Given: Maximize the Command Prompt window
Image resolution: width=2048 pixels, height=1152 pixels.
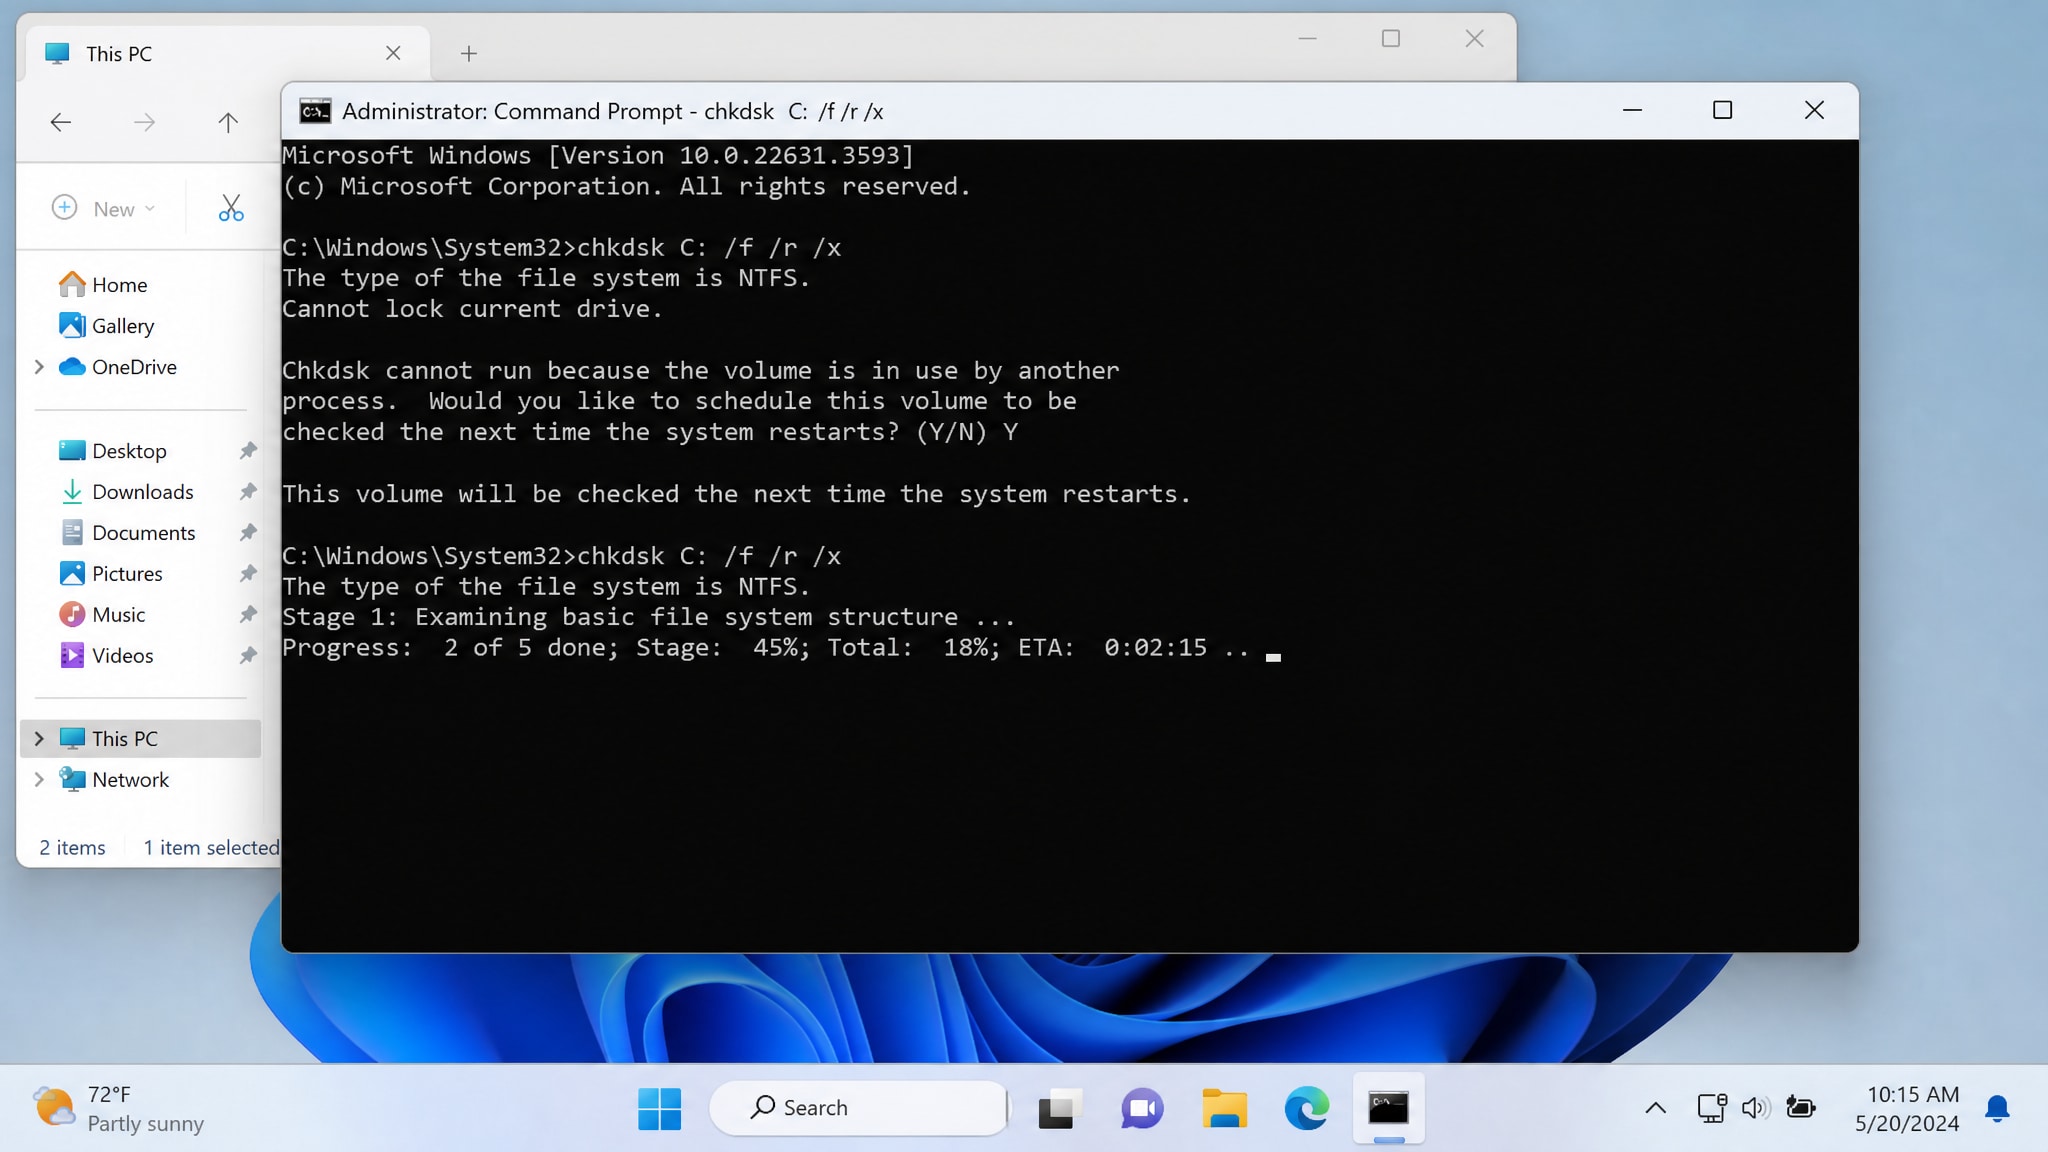Looking at the screenshot, I should [x=1722, y=110].
